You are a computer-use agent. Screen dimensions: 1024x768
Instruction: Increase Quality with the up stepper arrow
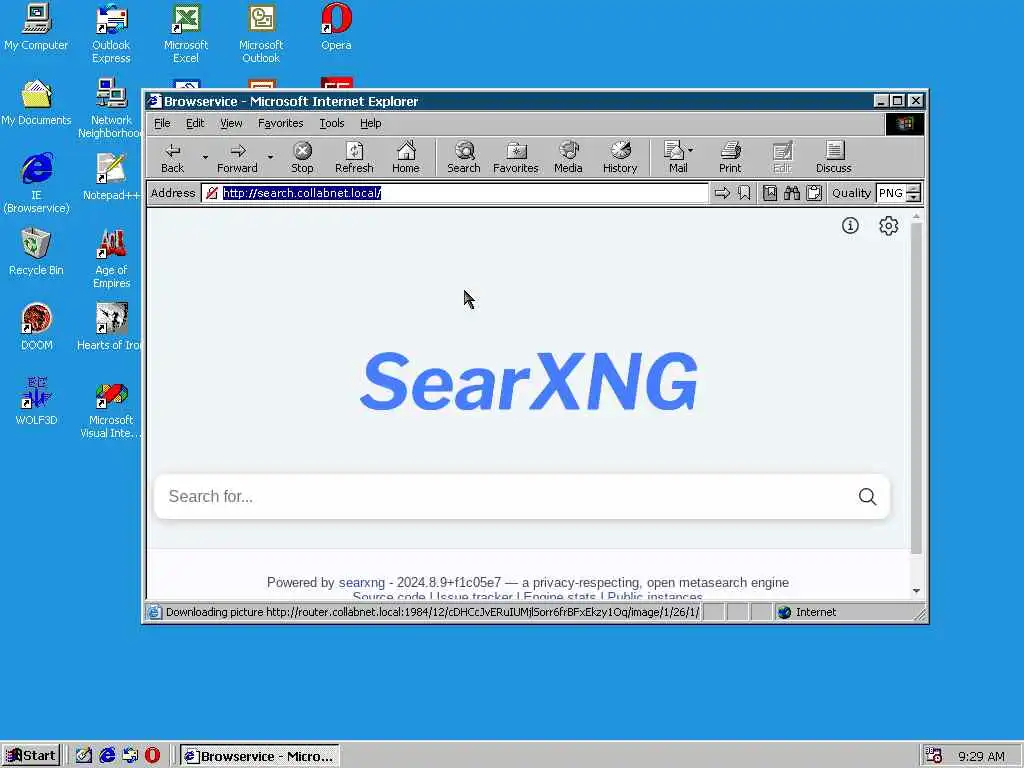pos(914,189)
